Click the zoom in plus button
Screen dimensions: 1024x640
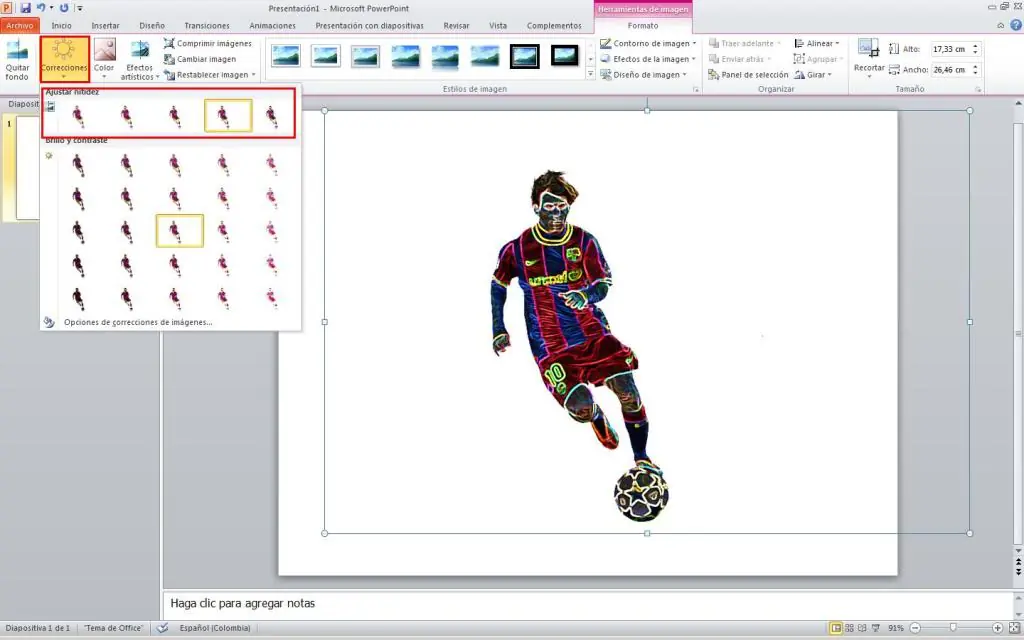click(997, 628)
